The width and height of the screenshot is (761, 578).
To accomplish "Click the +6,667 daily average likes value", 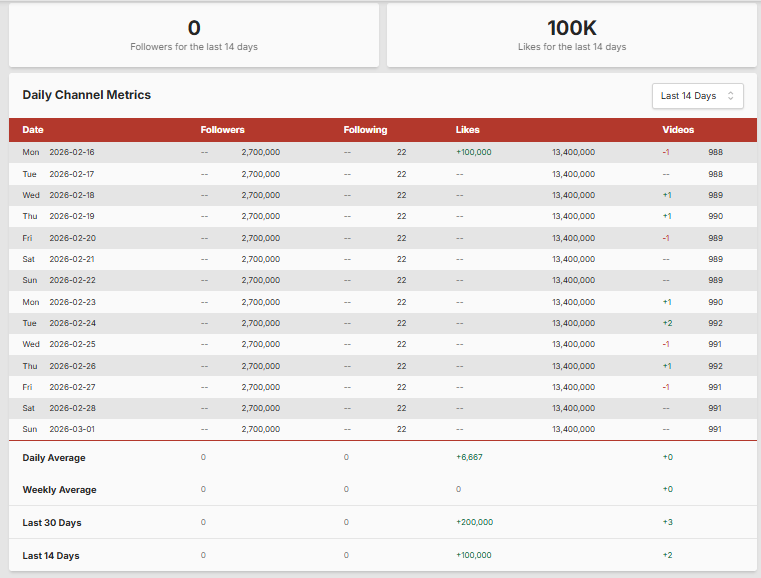I will (469, 458).
